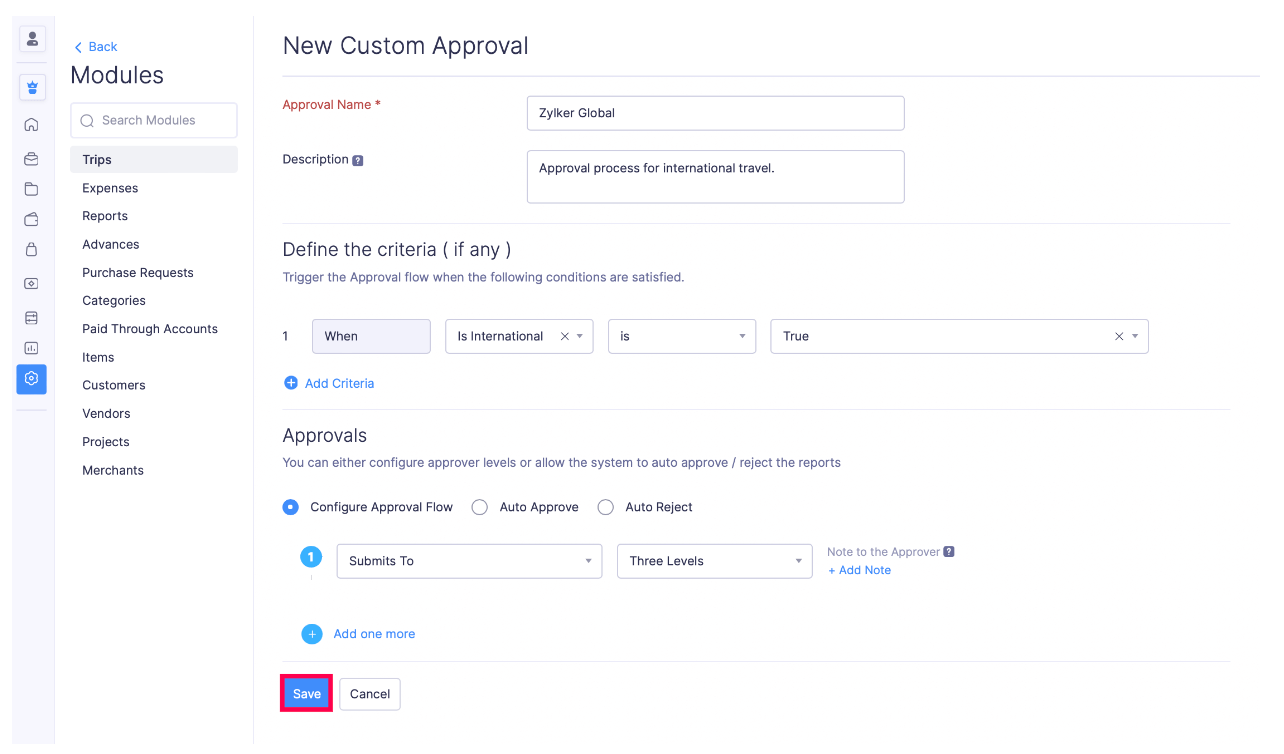This screenshot has height=754, width=1284.
Task: Open the Admin View crown icon
Action: (x=32, y=87)
